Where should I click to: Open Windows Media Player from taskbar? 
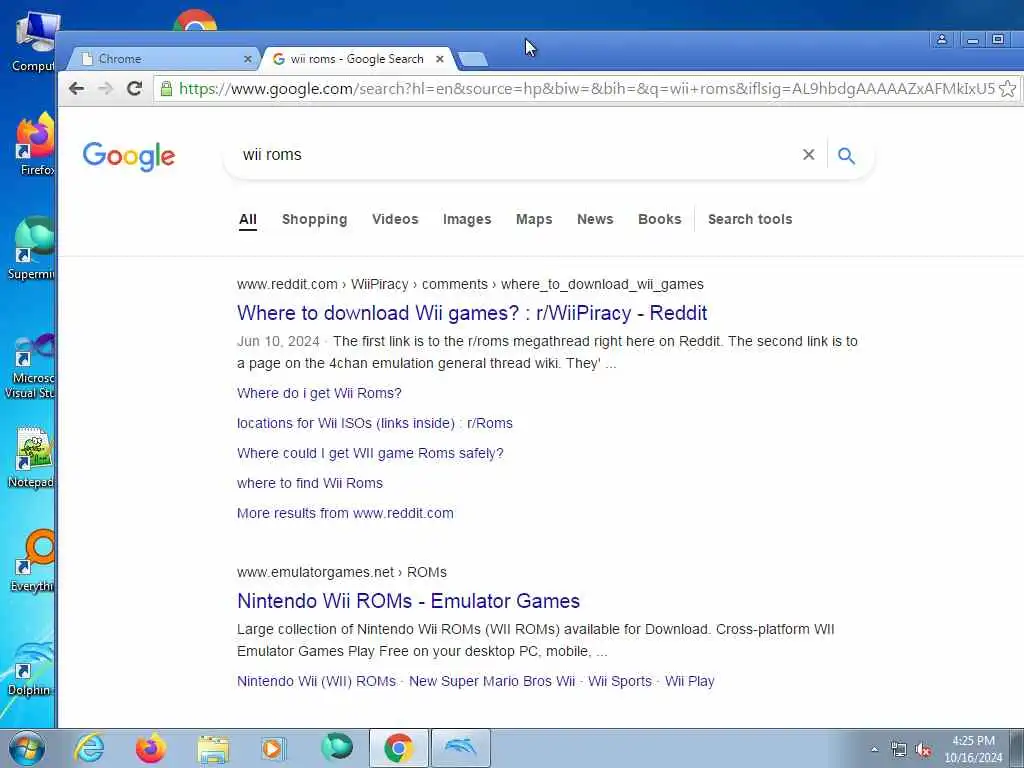(x=273, y=748)
